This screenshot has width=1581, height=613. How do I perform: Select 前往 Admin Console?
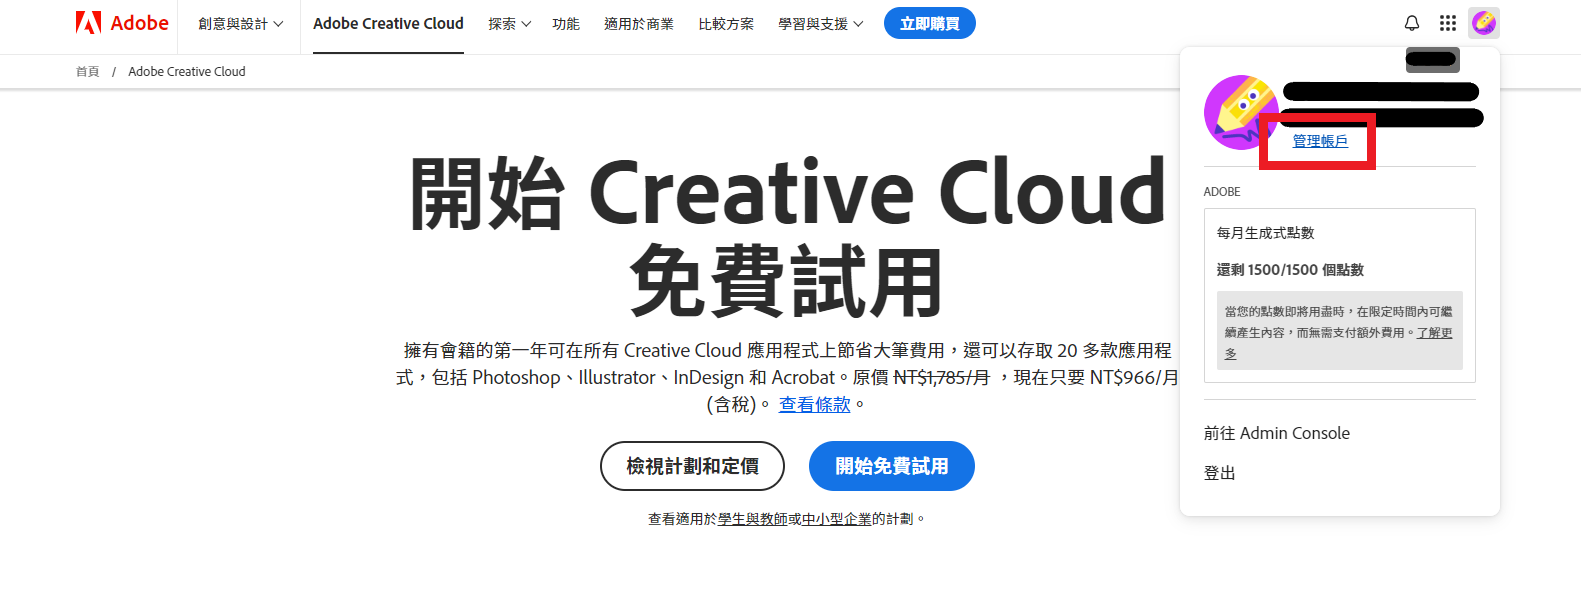coord(1277,433)
